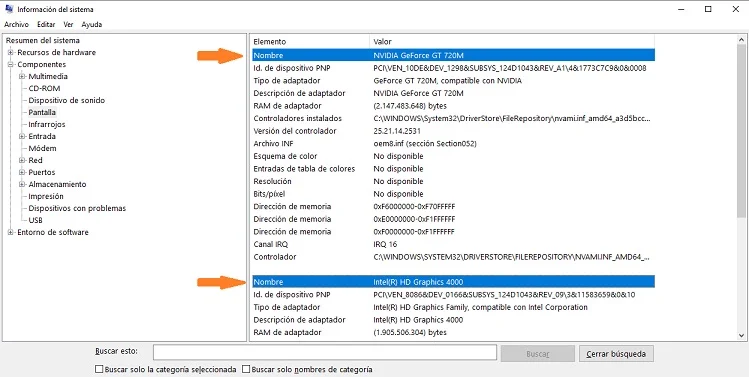Open the Ayuda menu
Viewport: 749px width, 377px height.
pos(91,24)
